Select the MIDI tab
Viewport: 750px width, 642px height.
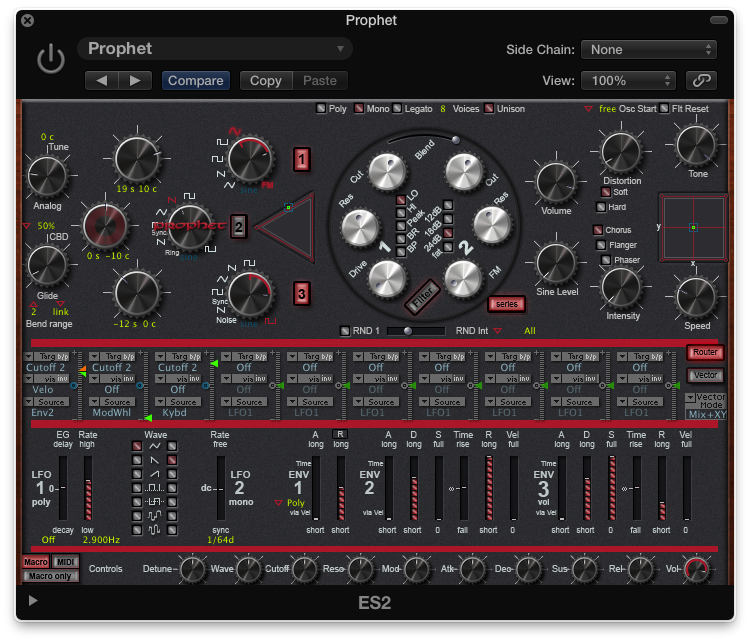point(66,562)
